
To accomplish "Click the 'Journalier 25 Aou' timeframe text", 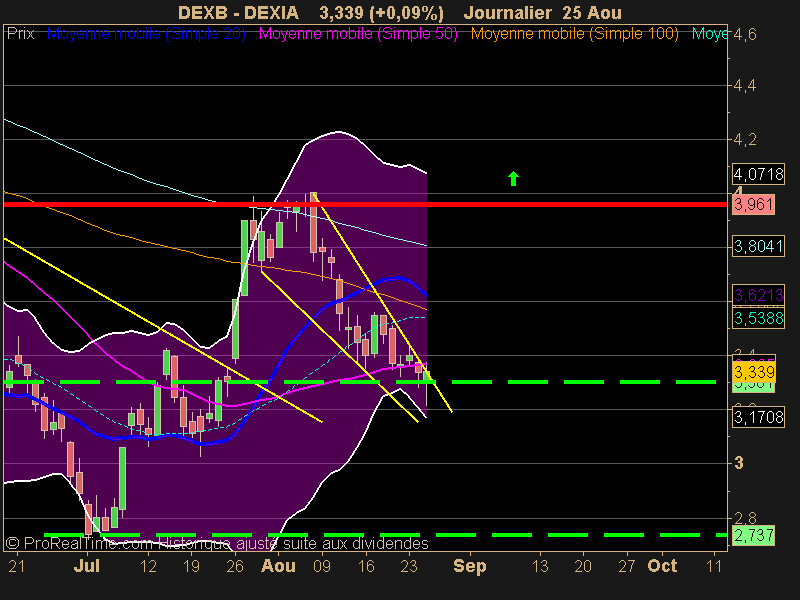I will click(x=542, y=12).
